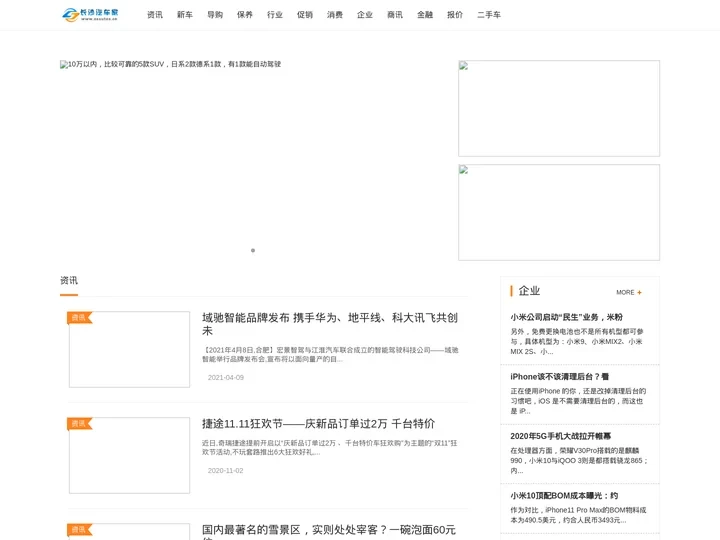
Task: Click summary beginning 另外，免费更换电池
Action: 577,342
